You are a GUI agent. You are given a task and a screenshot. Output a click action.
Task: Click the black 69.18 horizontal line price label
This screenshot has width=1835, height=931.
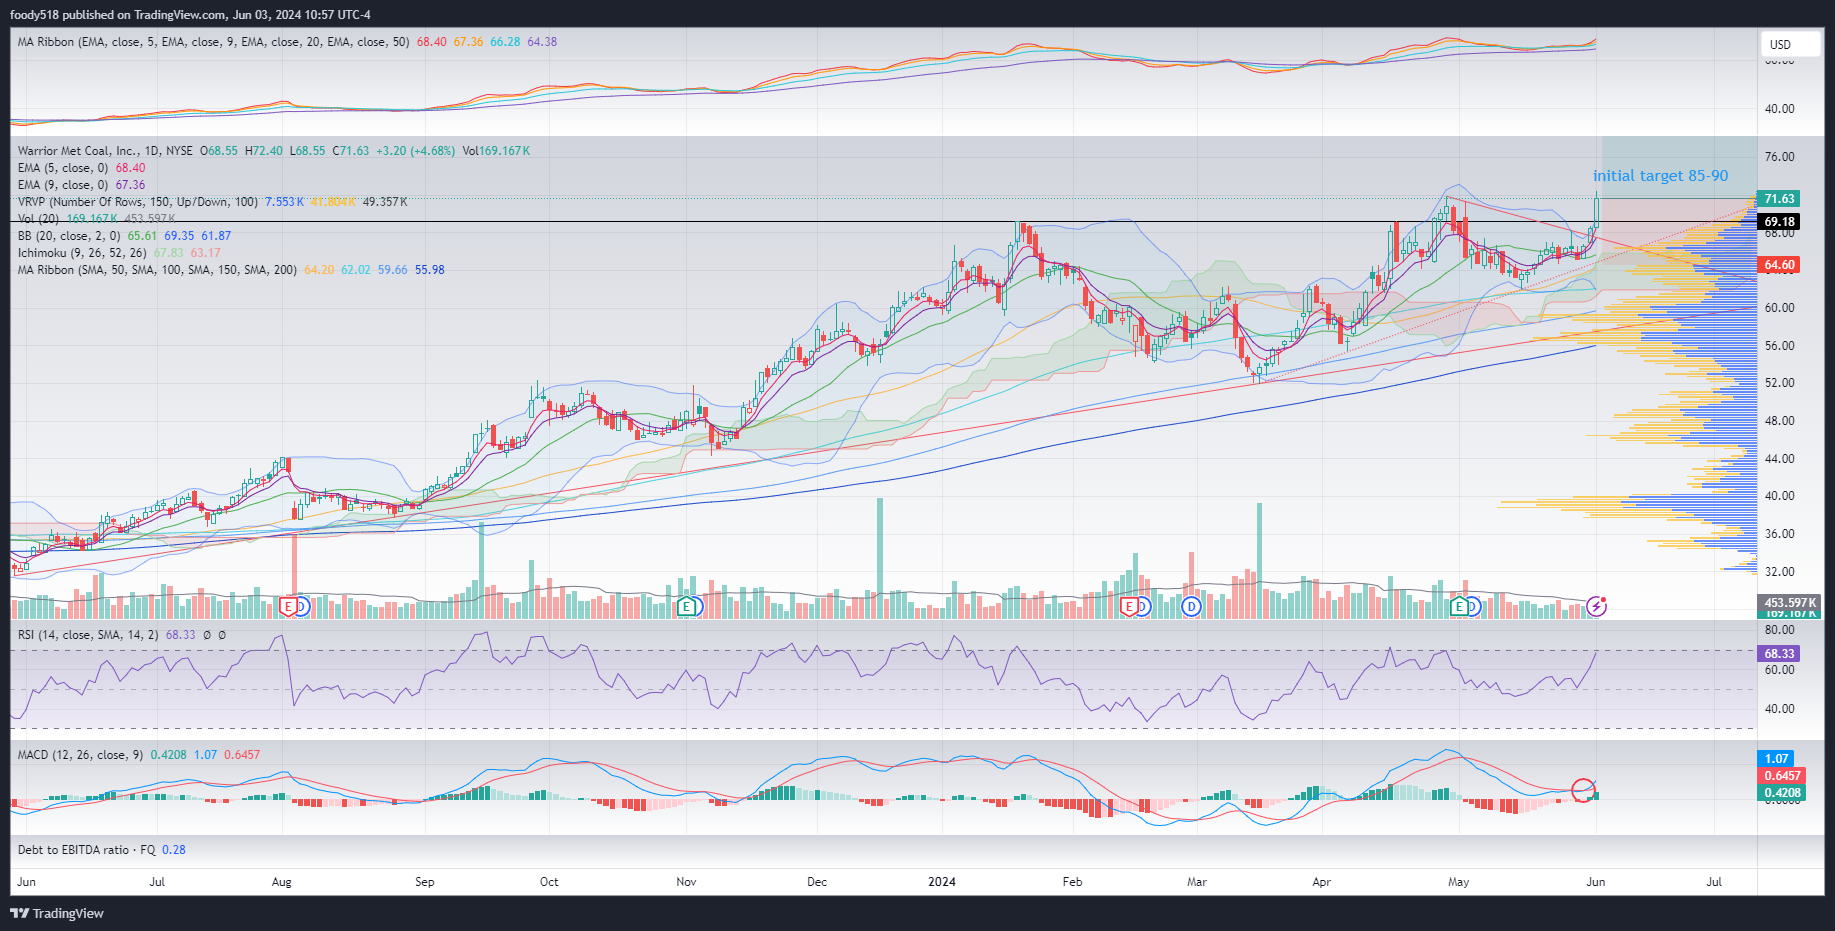coord(1779,222)
